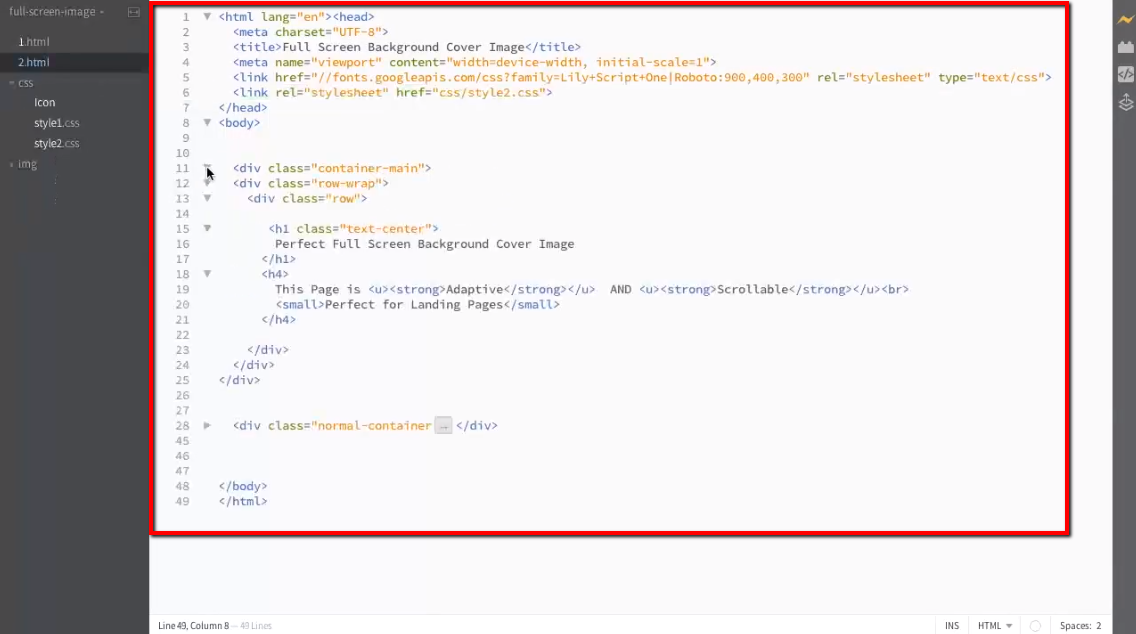
Task: Open style2.css from the sidebar
Action: pyautogui.click(x=55, y=143)
